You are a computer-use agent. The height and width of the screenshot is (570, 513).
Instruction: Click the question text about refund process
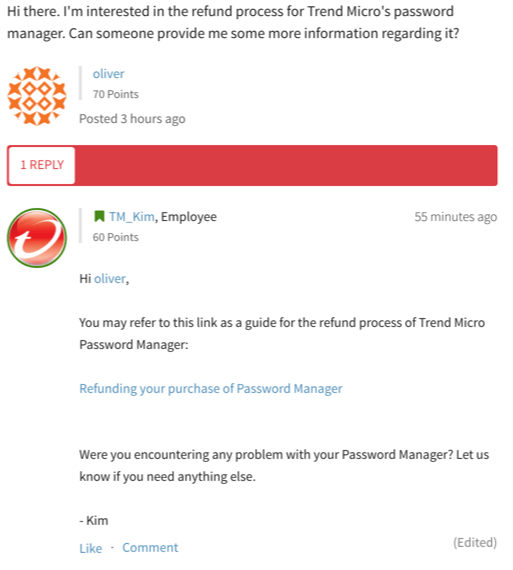[233, 22]
